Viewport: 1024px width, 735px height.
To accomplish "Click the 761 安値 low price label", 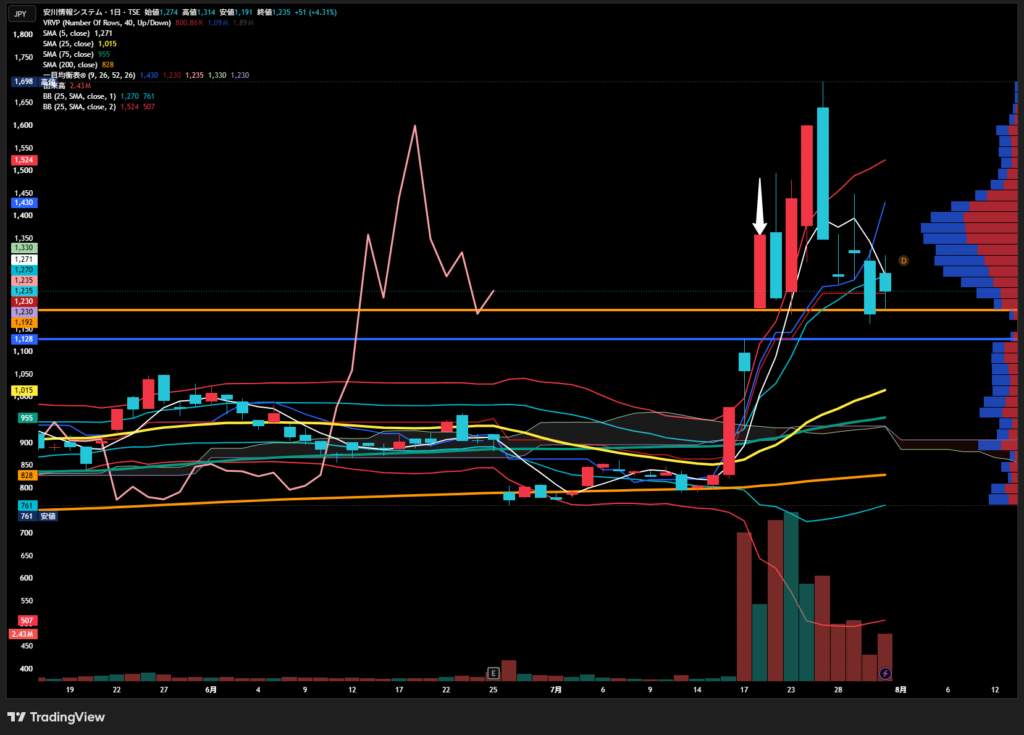I will tap(37, 516).
